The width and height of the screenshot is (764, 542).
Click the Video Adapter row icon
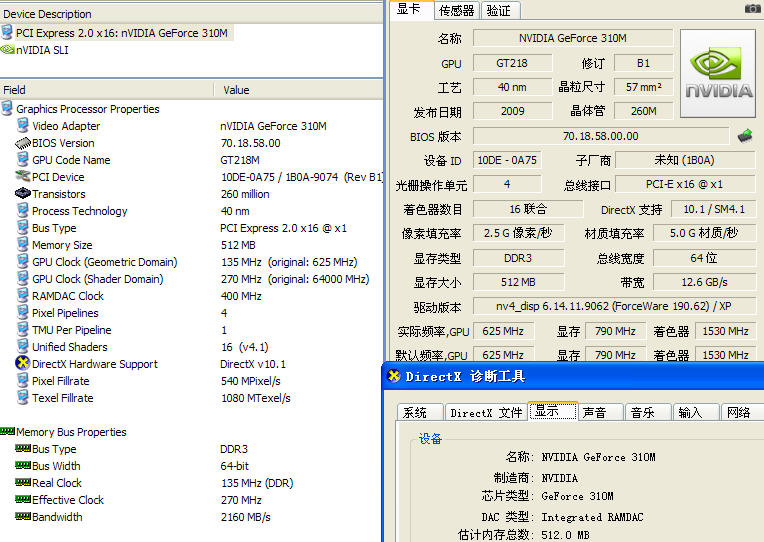(x=22, y=126)
